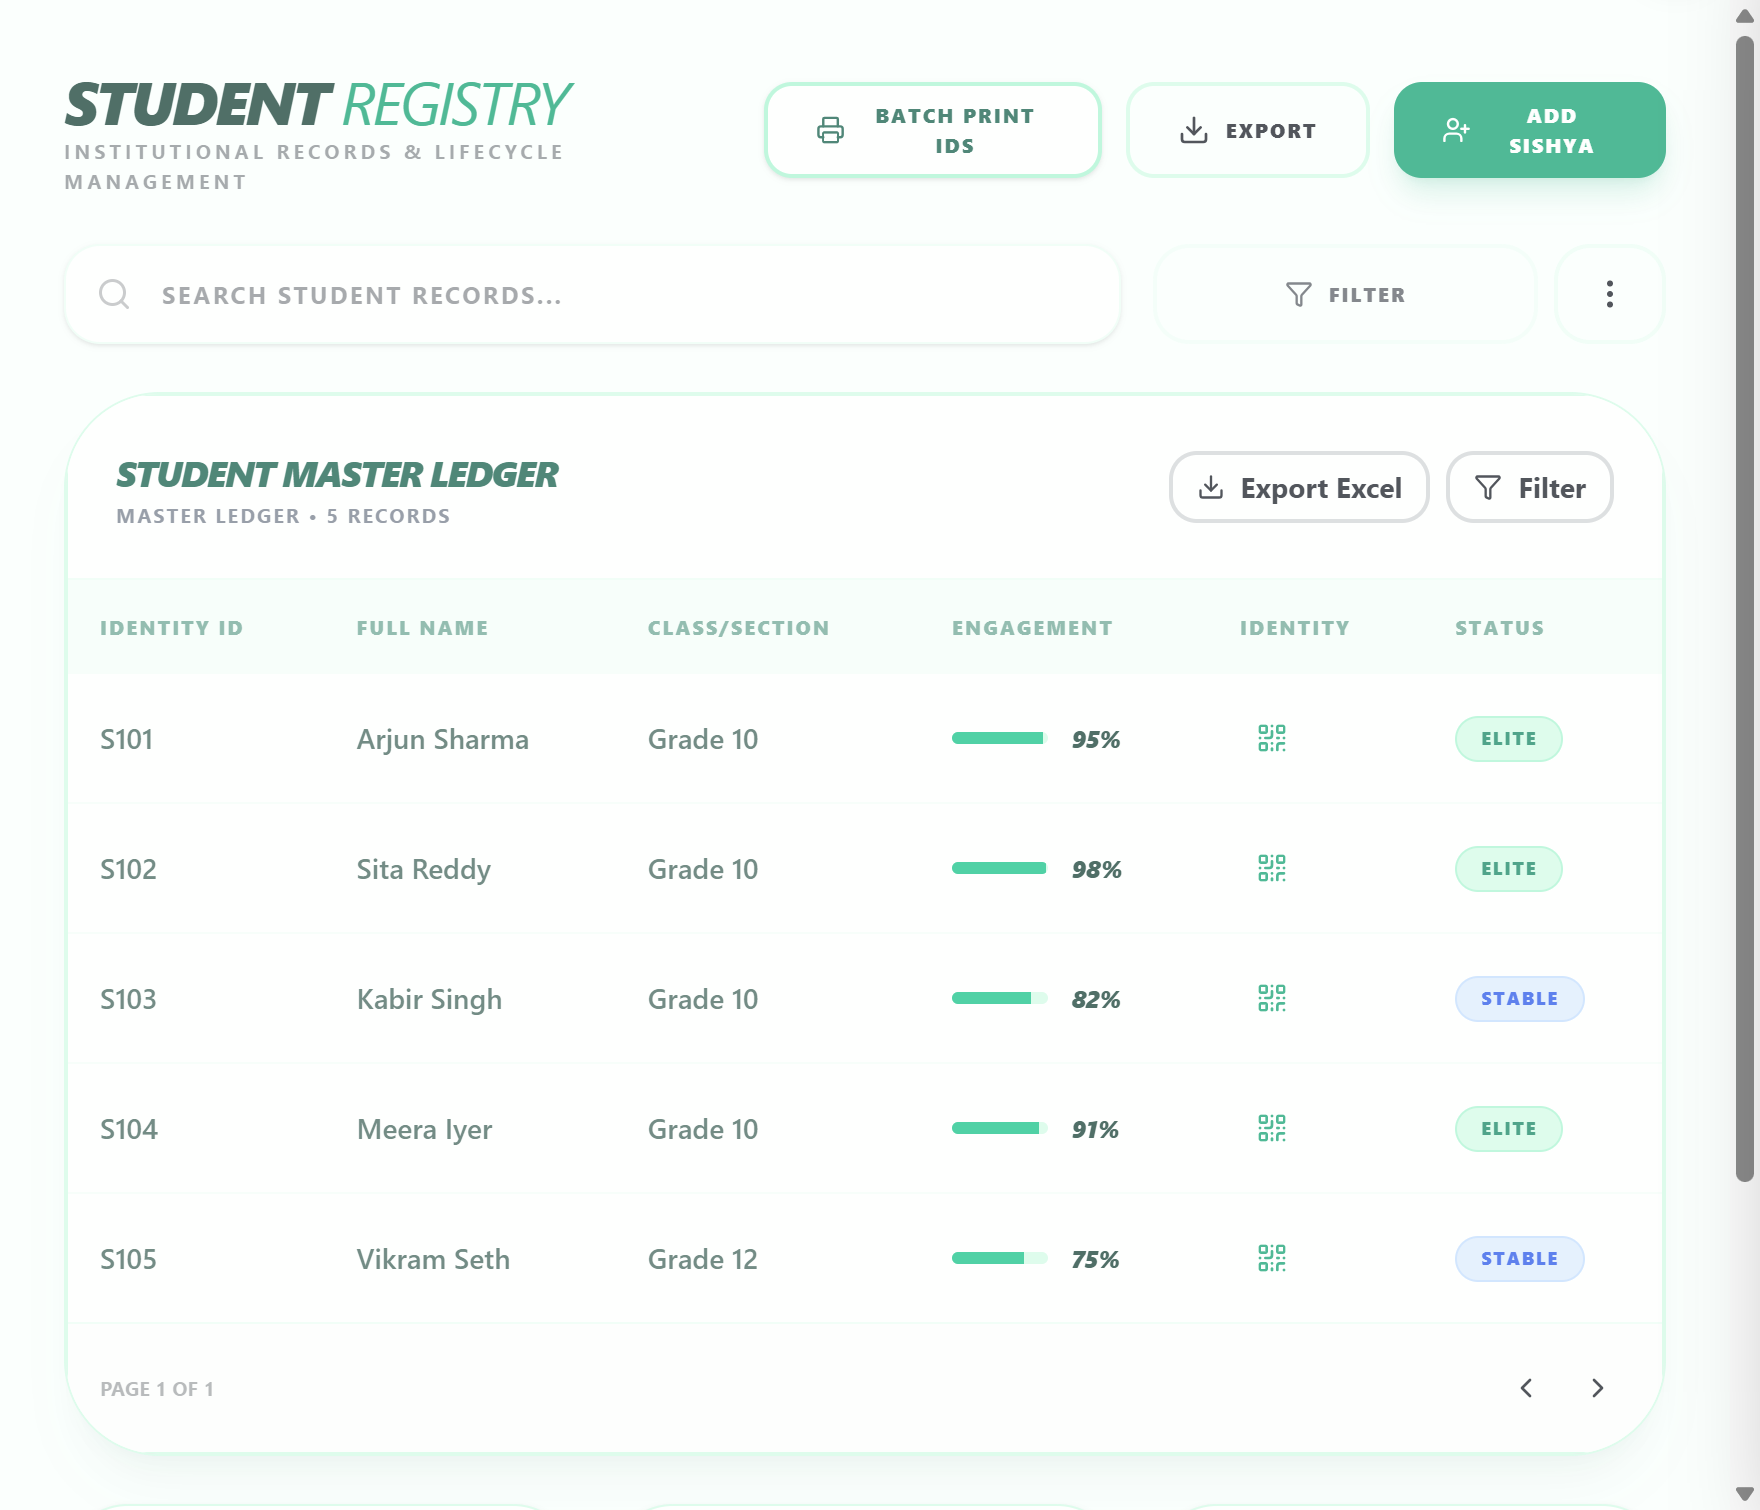This screenshot has height=1510, width=1760.
Task: Click Kabir Singh's 82% engagement bar
Action: click(x=999, y=998)
